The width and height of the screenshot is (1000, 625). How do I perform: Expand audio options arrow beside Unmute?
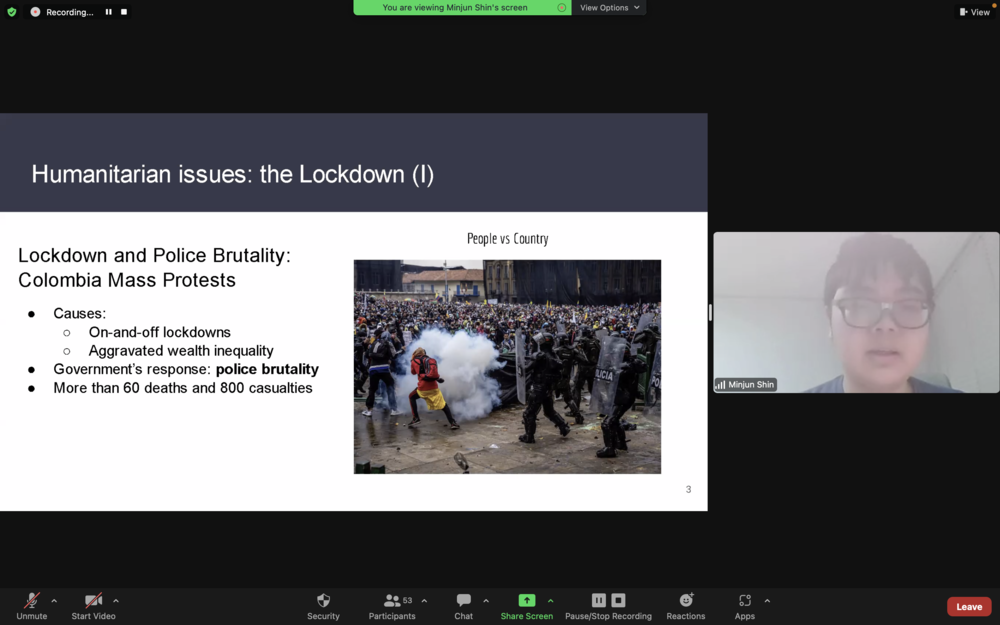54,601
